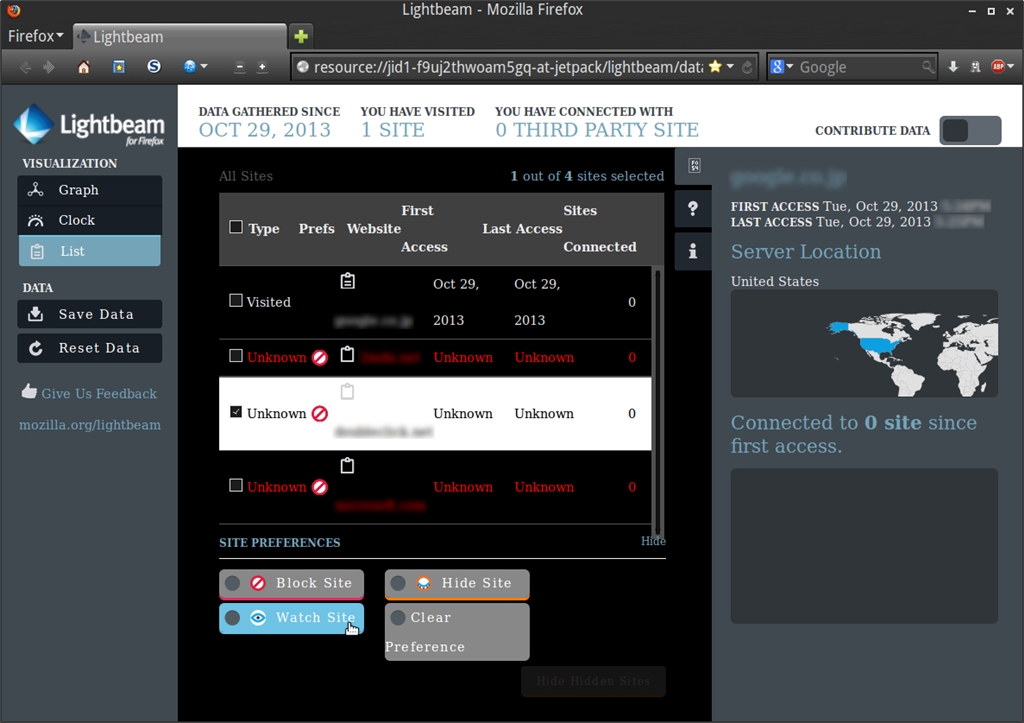
Task: Click the help question mark icon
Action: 693,209
